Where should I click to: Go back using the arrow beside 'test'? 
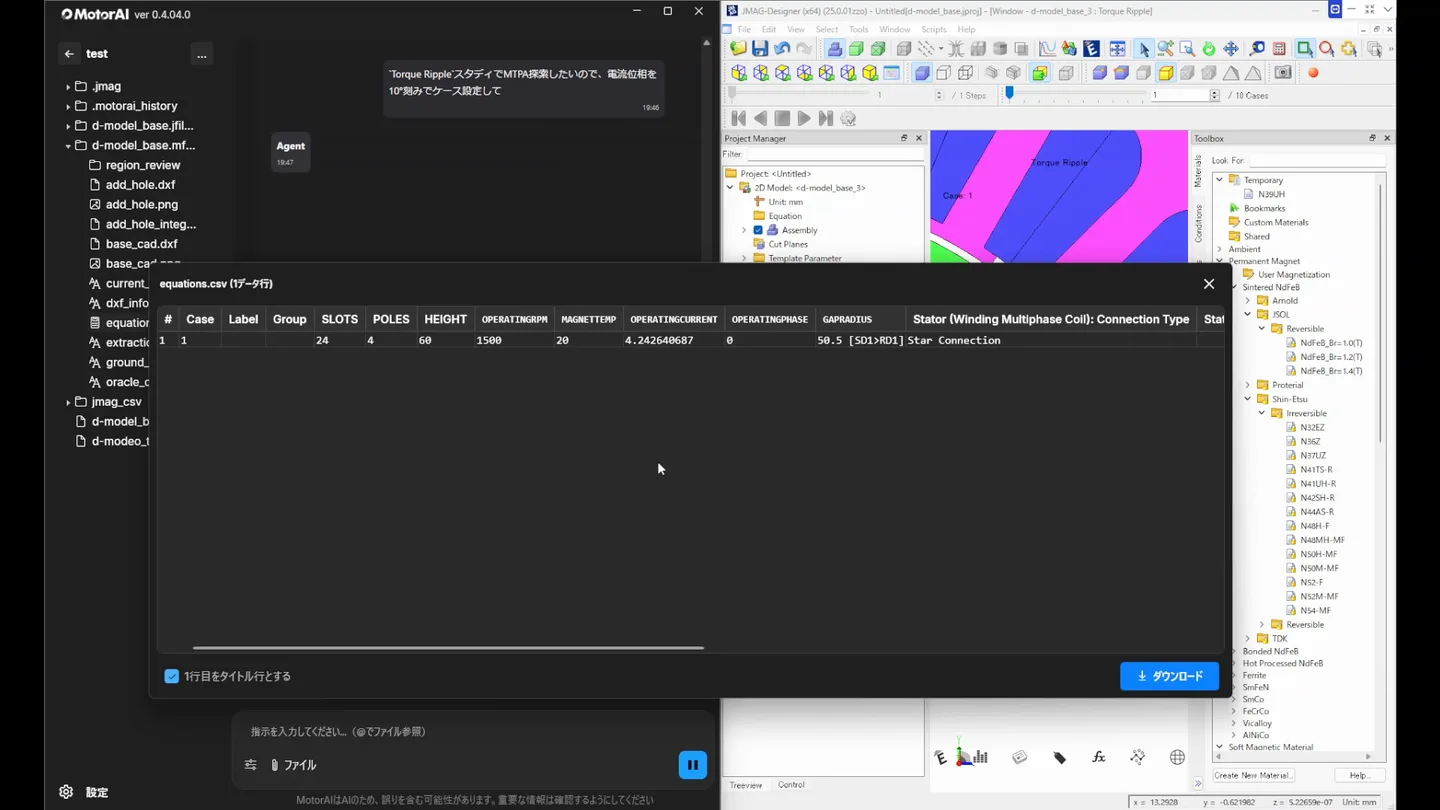pos(69,54)
